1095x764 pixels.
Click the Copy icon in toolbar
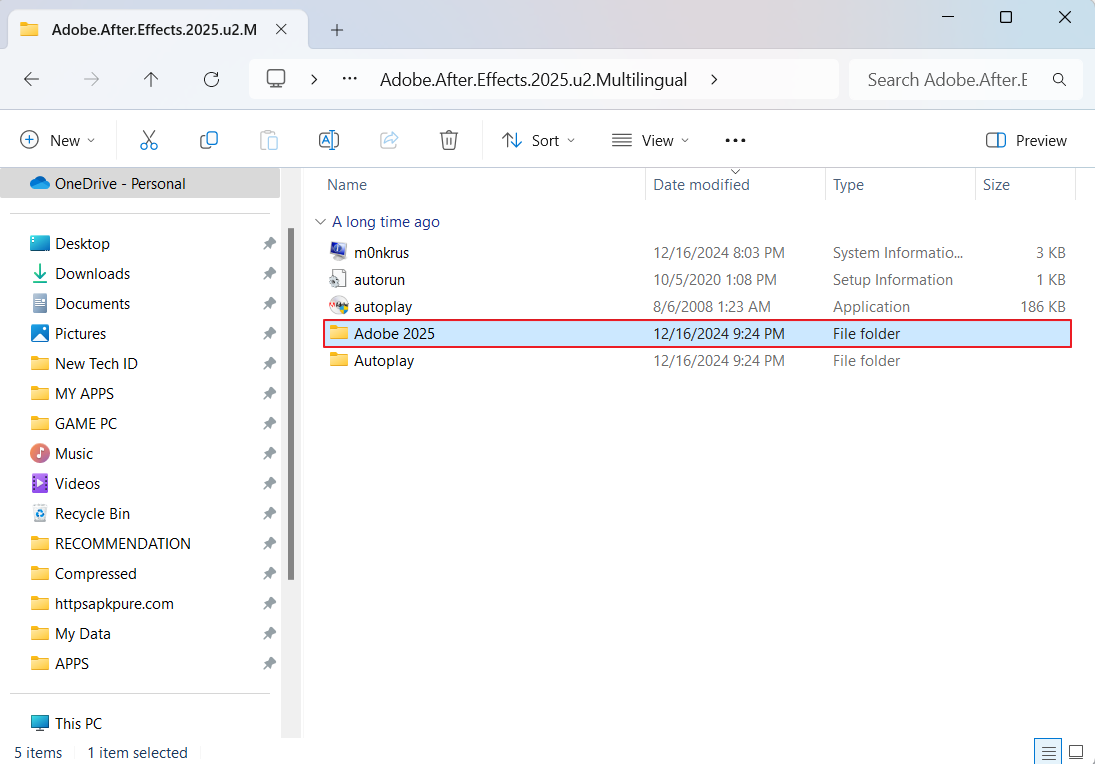(209, 140)
